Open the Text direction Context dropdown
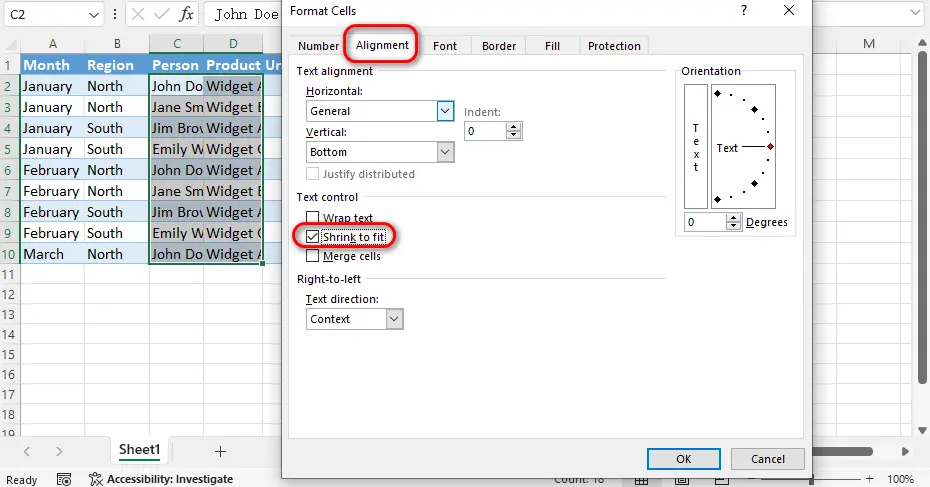This screenshot has height=487, width=930. [394, 319]
